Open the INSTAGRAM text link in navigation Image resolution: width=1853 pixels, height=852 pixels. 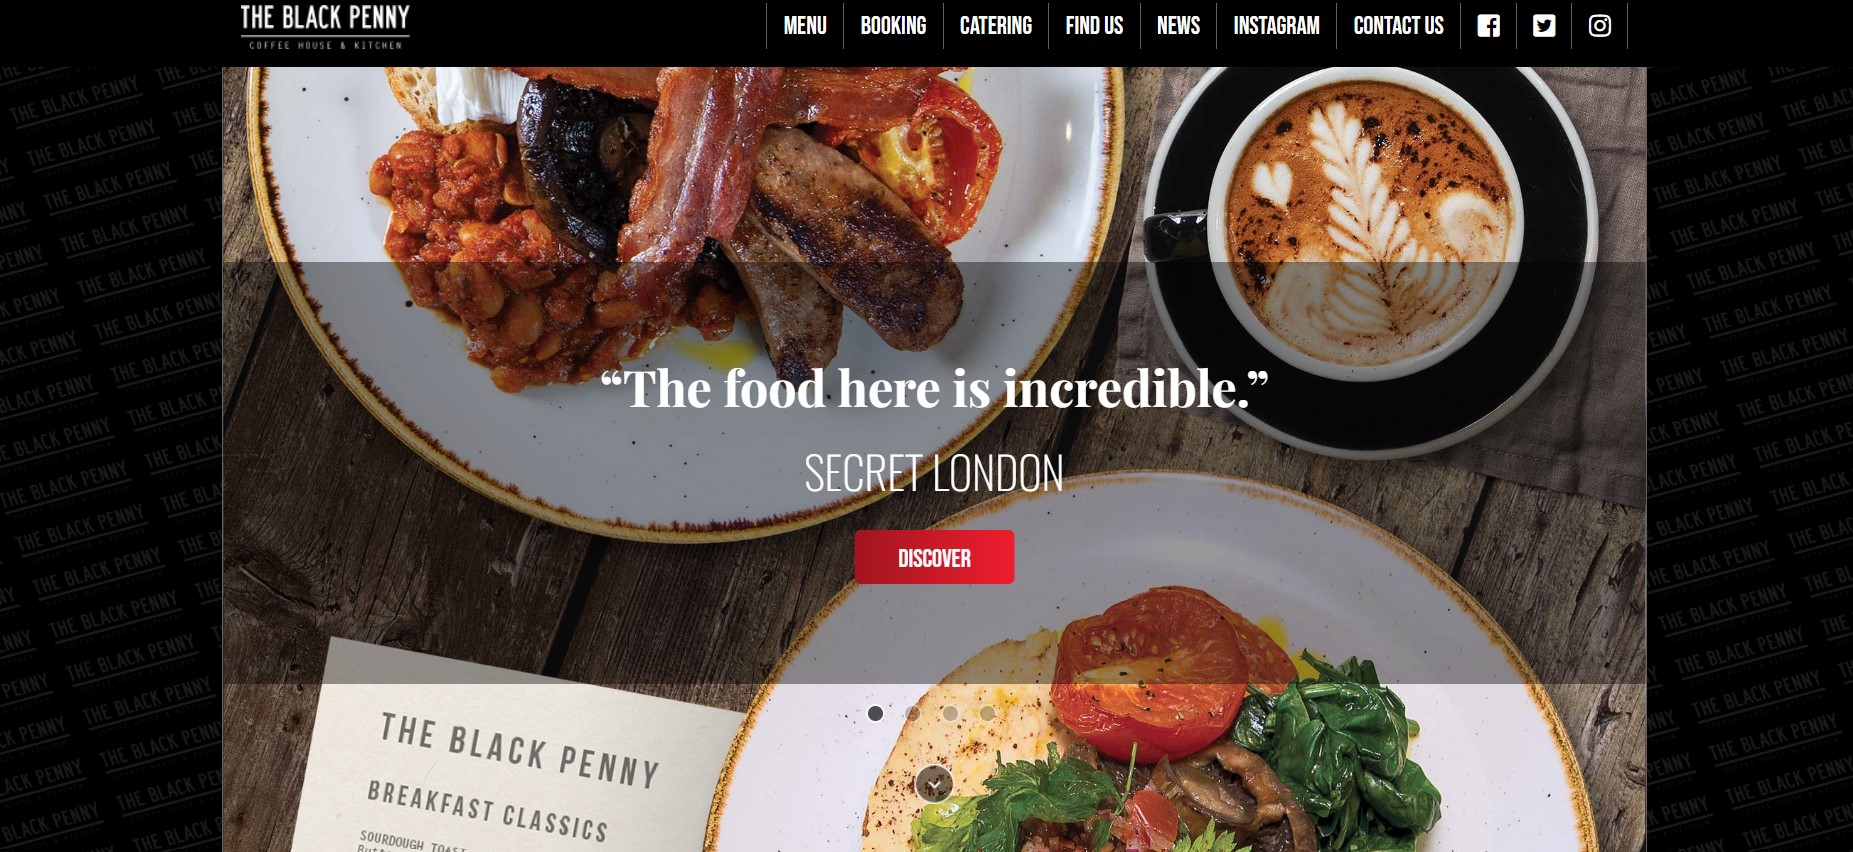tap(1276, 26)
